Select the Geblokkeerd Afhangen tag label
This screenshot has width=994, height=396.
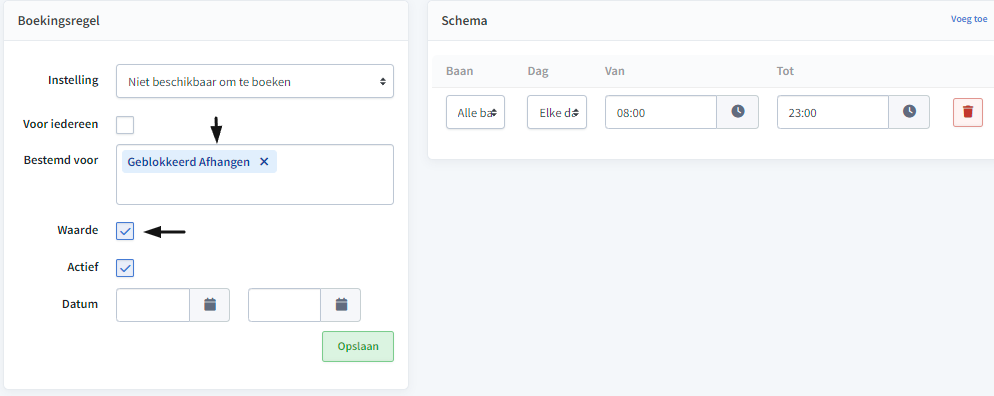pos(188,162)
